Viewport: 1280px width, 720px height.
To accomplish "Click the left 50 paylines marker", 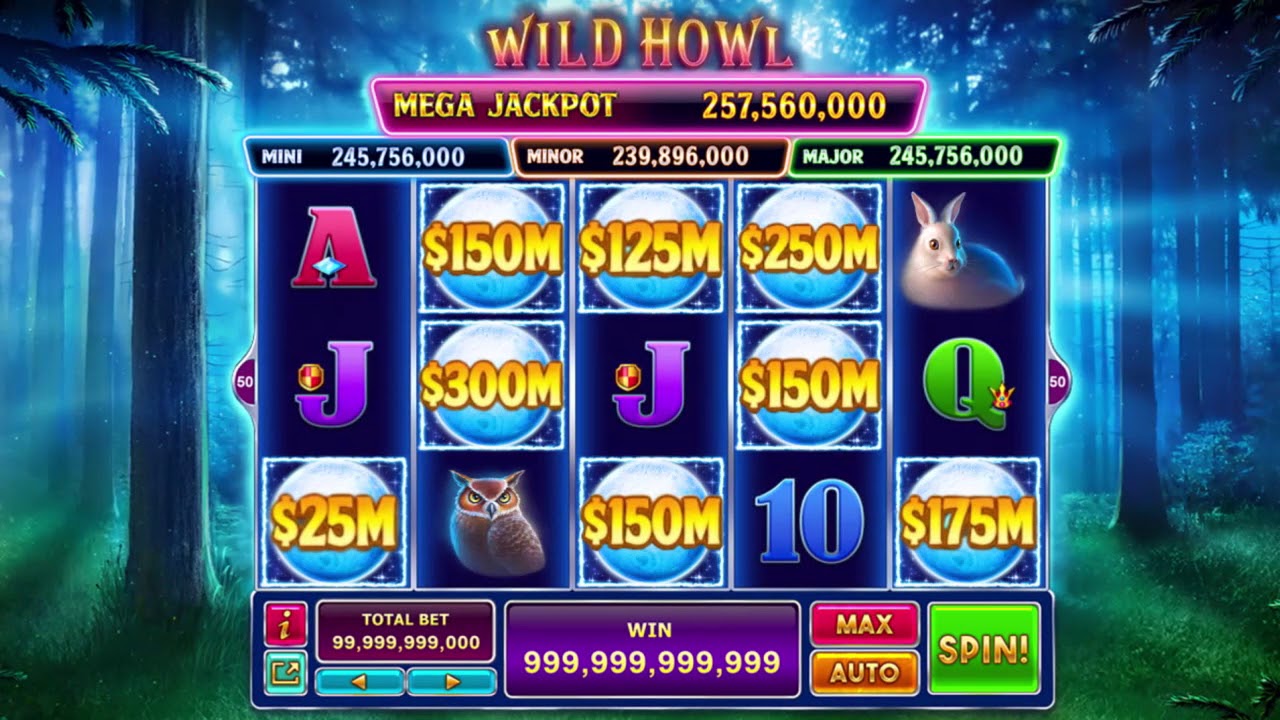I will point(244,381).
